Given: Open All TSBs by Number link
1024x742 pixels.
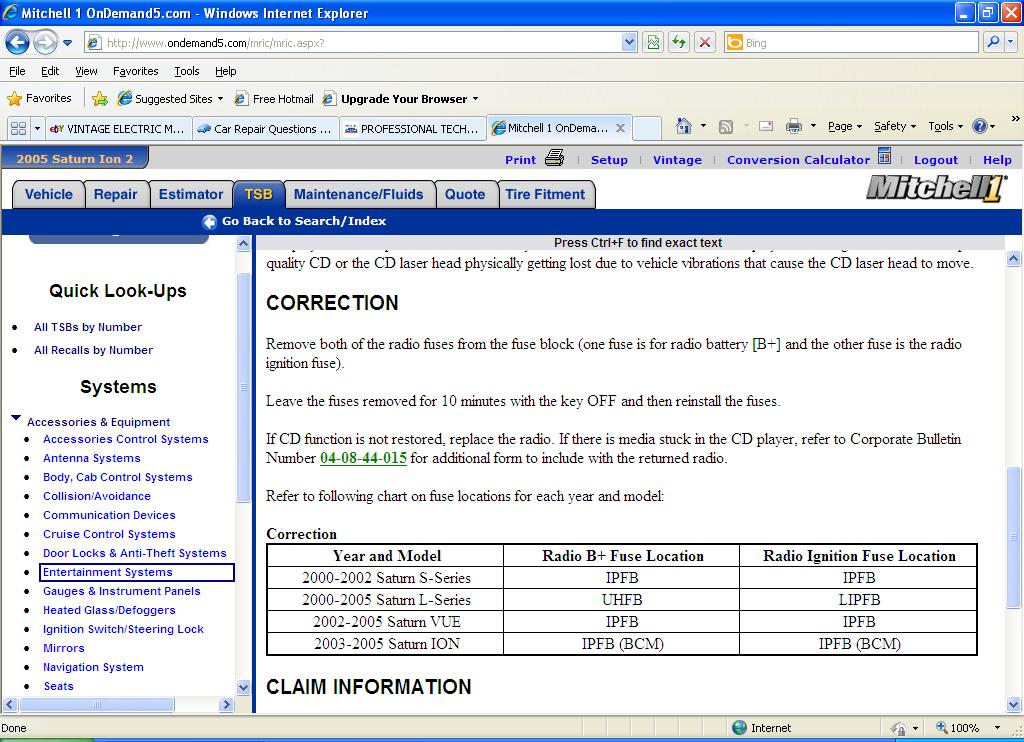Looking at the screenshot, I should pyautogui.click(x=88, y=327).
